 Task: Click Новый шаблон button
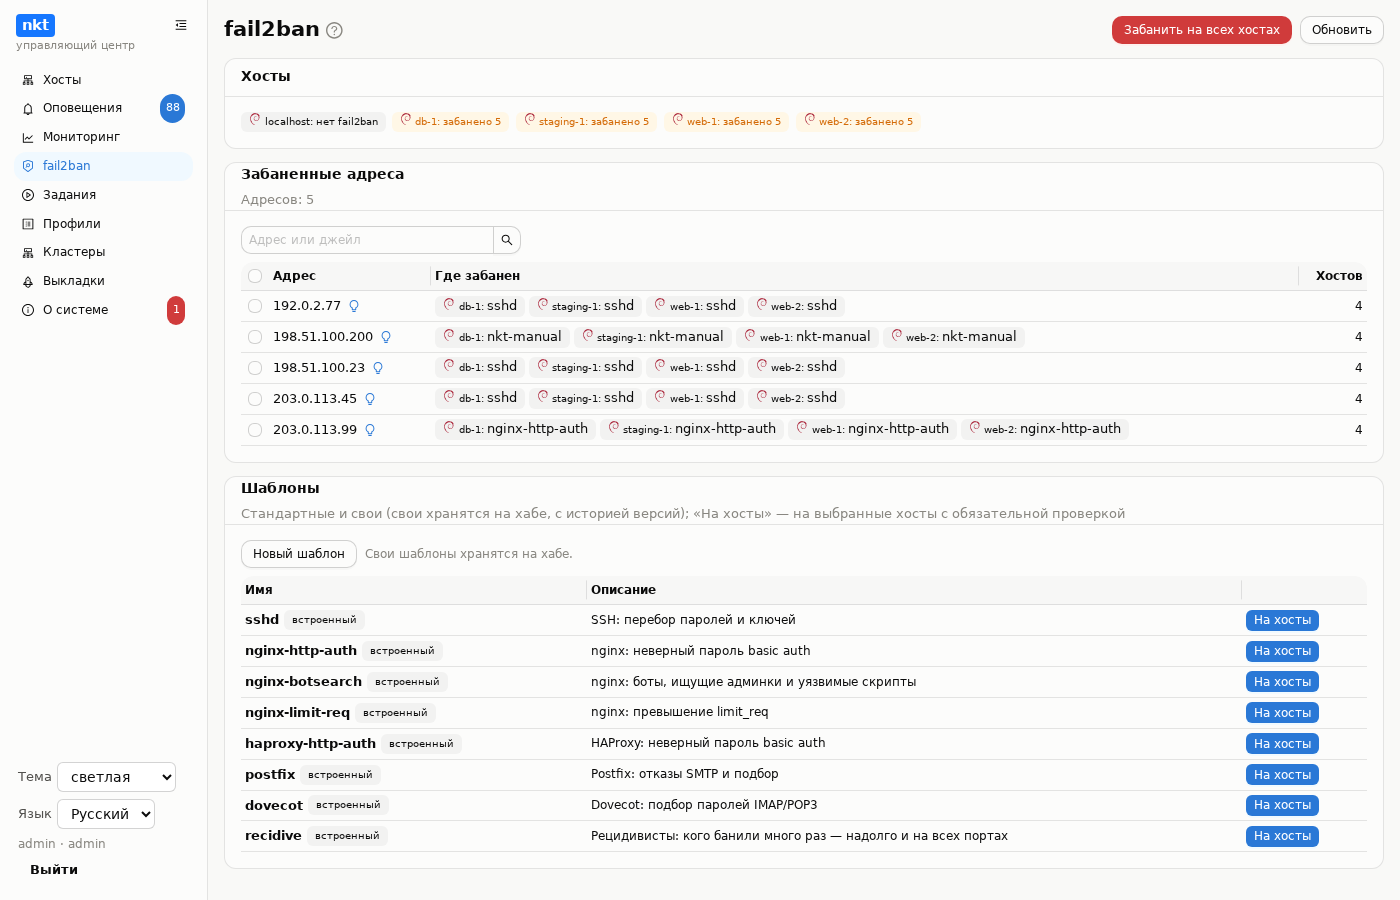[x=299, y=554]
